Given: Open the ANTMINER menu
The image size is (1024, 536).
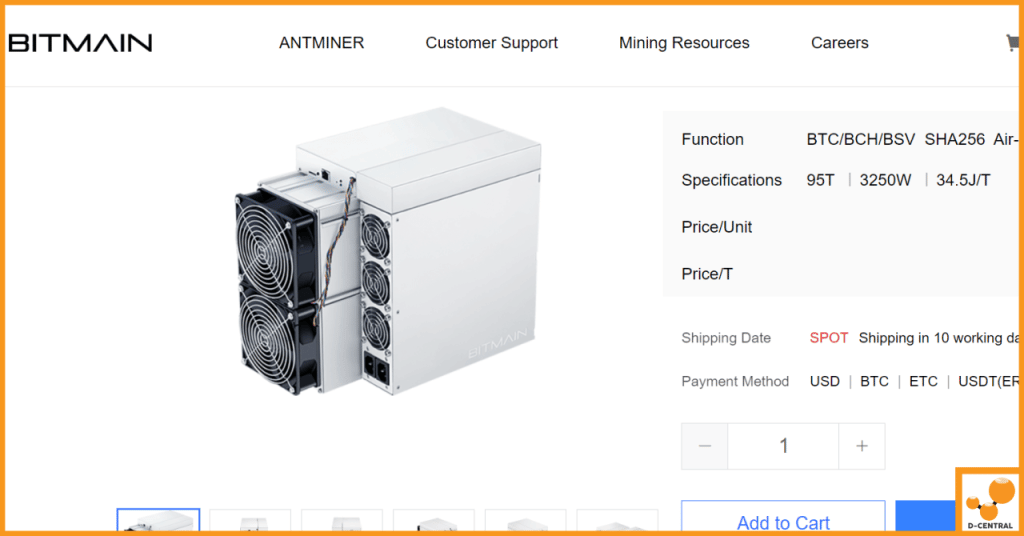Looking at the screenshot, I should point(321,43).
